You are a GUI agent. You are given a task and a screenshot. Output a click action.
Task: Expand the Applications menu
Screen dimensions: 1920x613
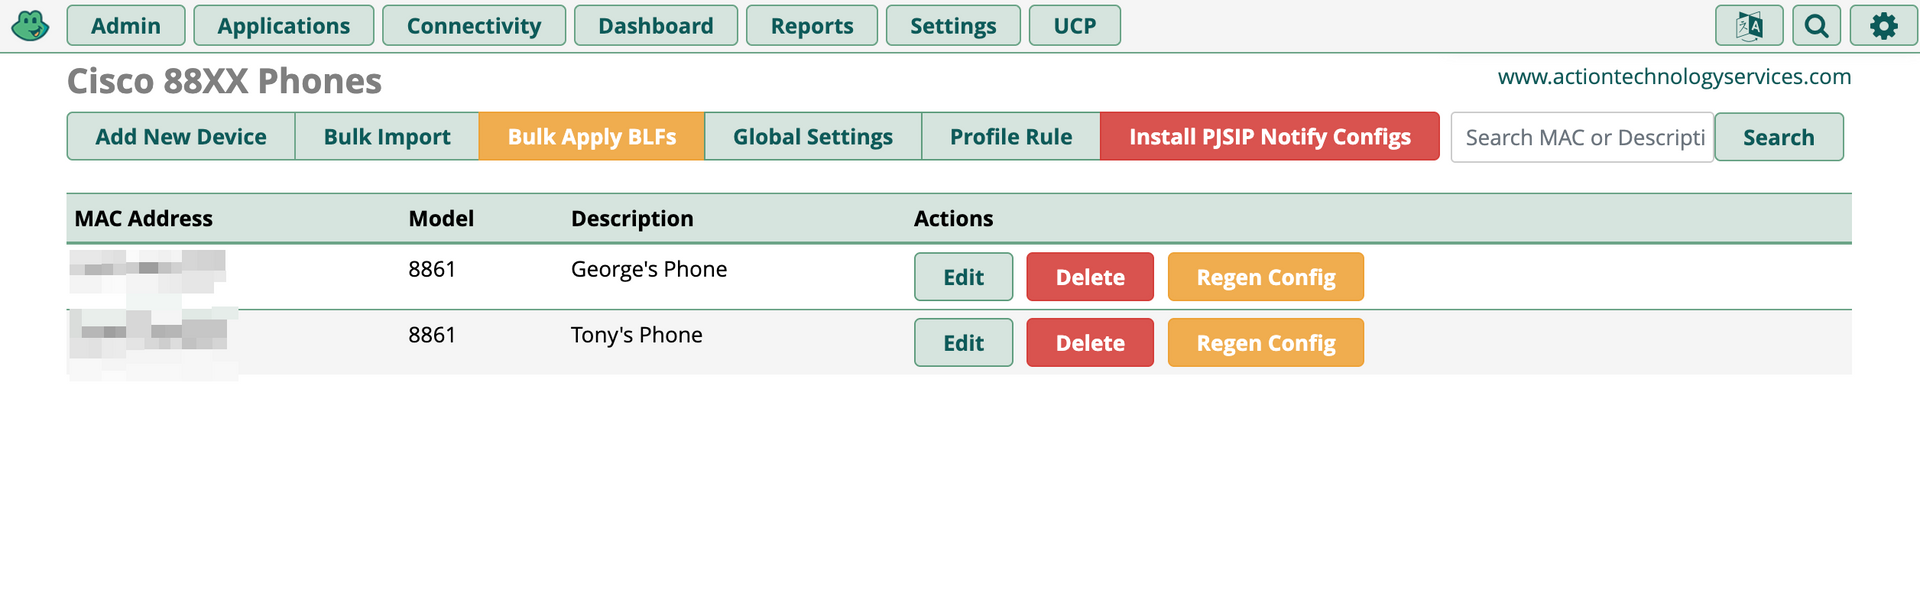click(284, 26)
